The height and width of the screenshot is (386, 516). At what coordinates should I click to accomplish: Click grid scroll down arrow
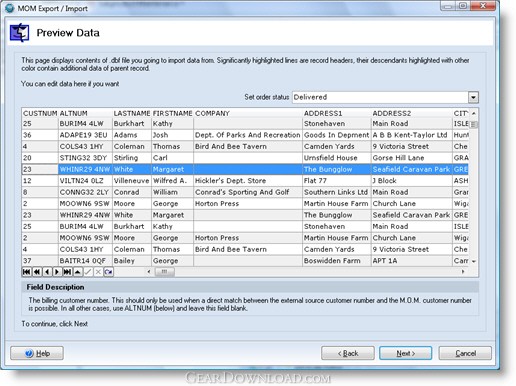[x=474, y=261]
